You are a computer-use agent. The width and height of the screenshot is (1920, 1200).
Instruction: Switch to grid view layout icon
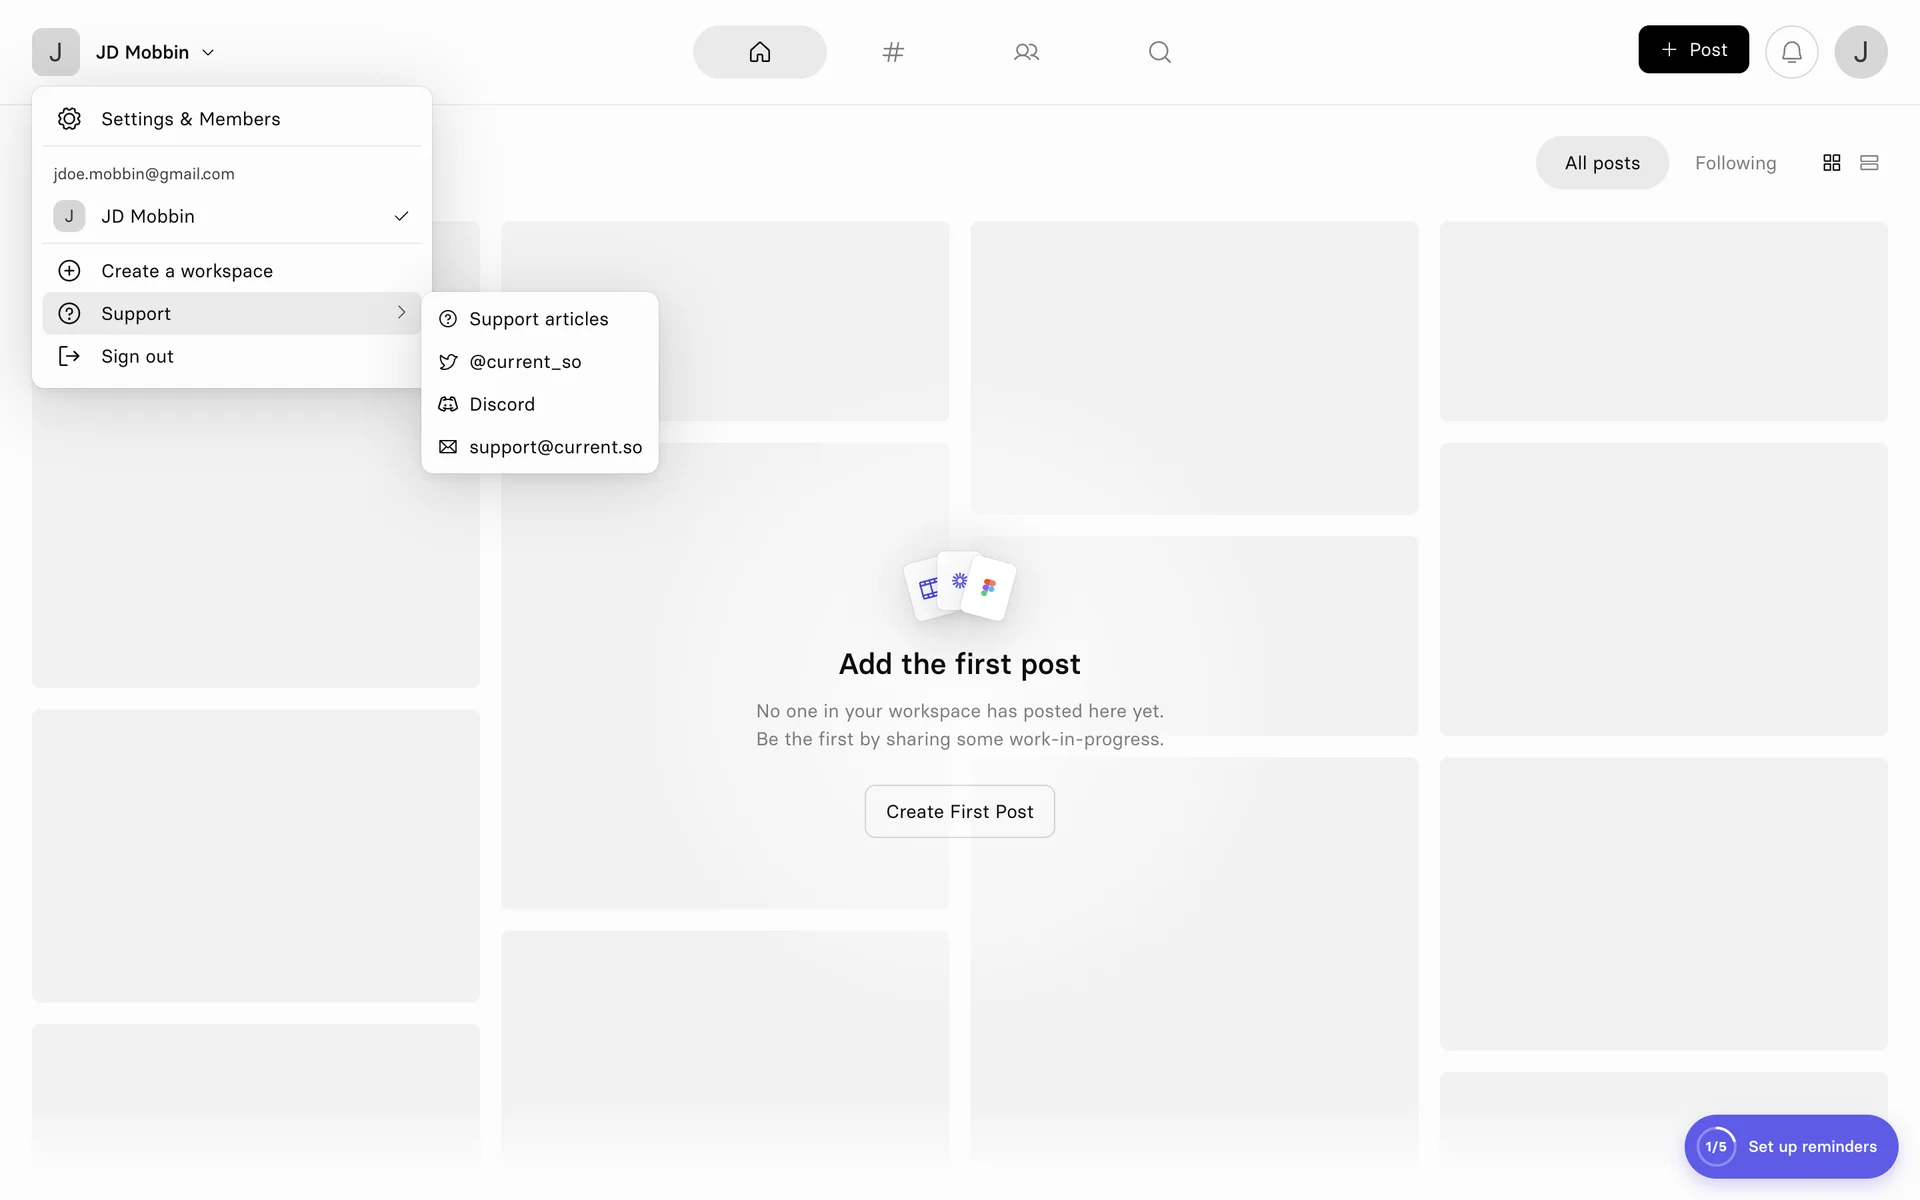pos(1831,163)
